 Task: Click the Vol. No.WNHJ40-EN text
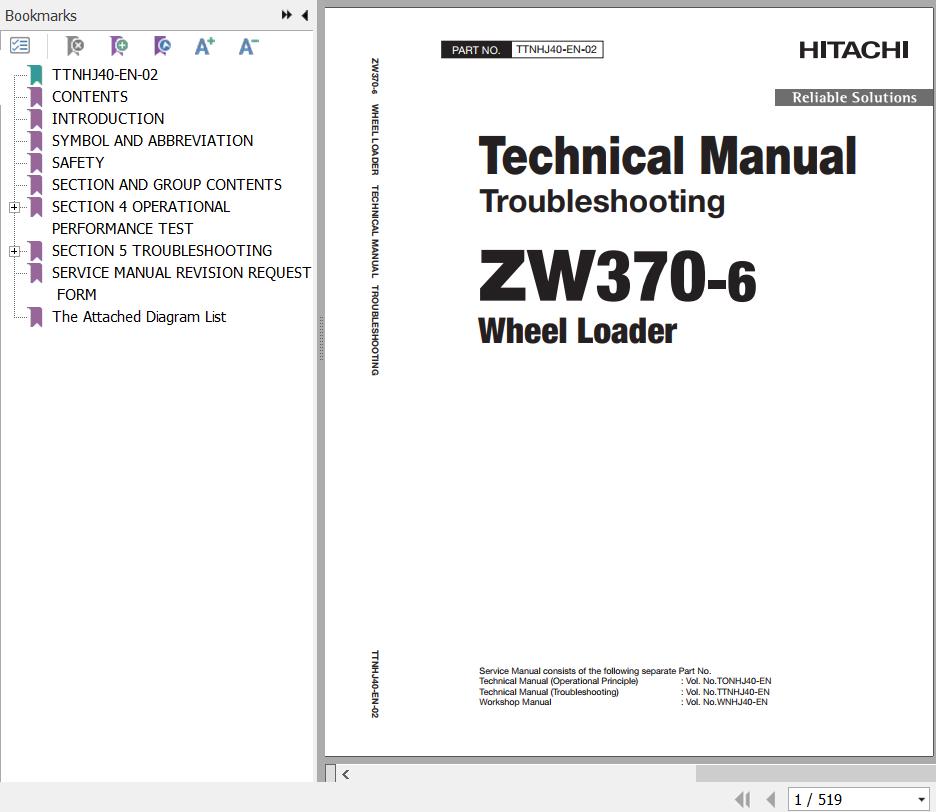726,702
